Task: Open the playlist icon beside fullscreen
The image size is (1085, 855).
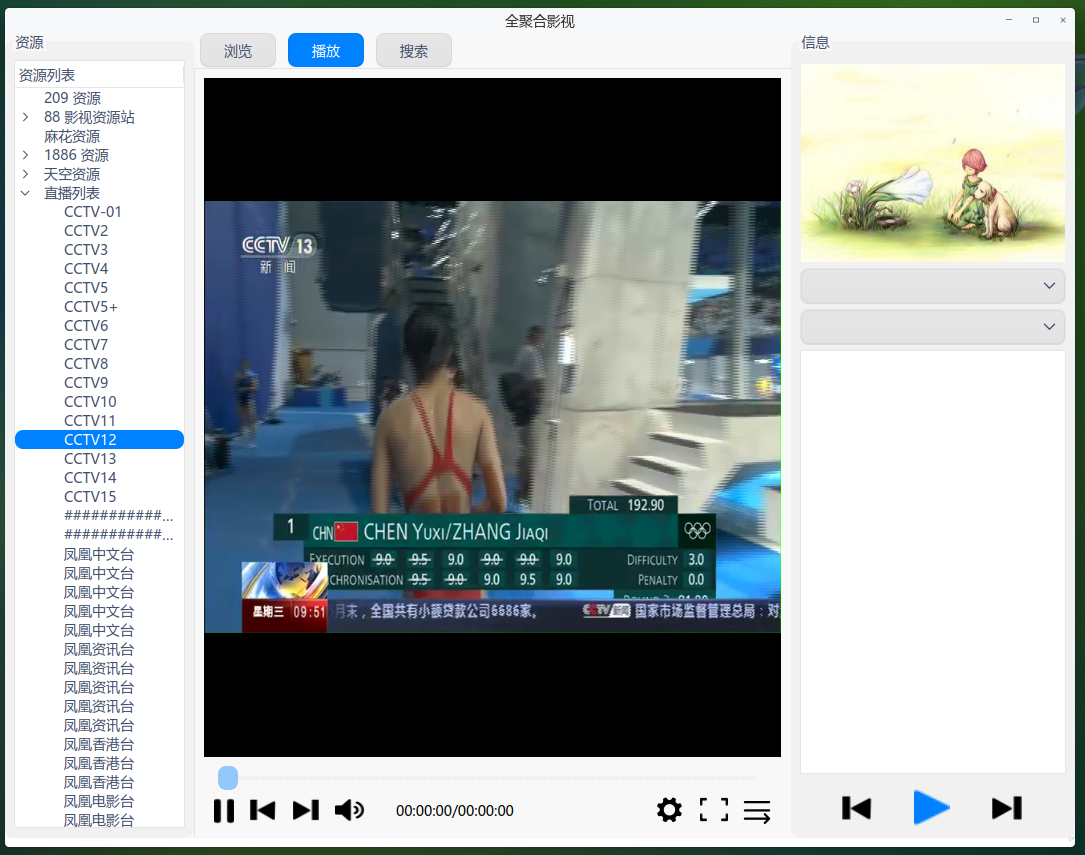Action: [757, 811]
